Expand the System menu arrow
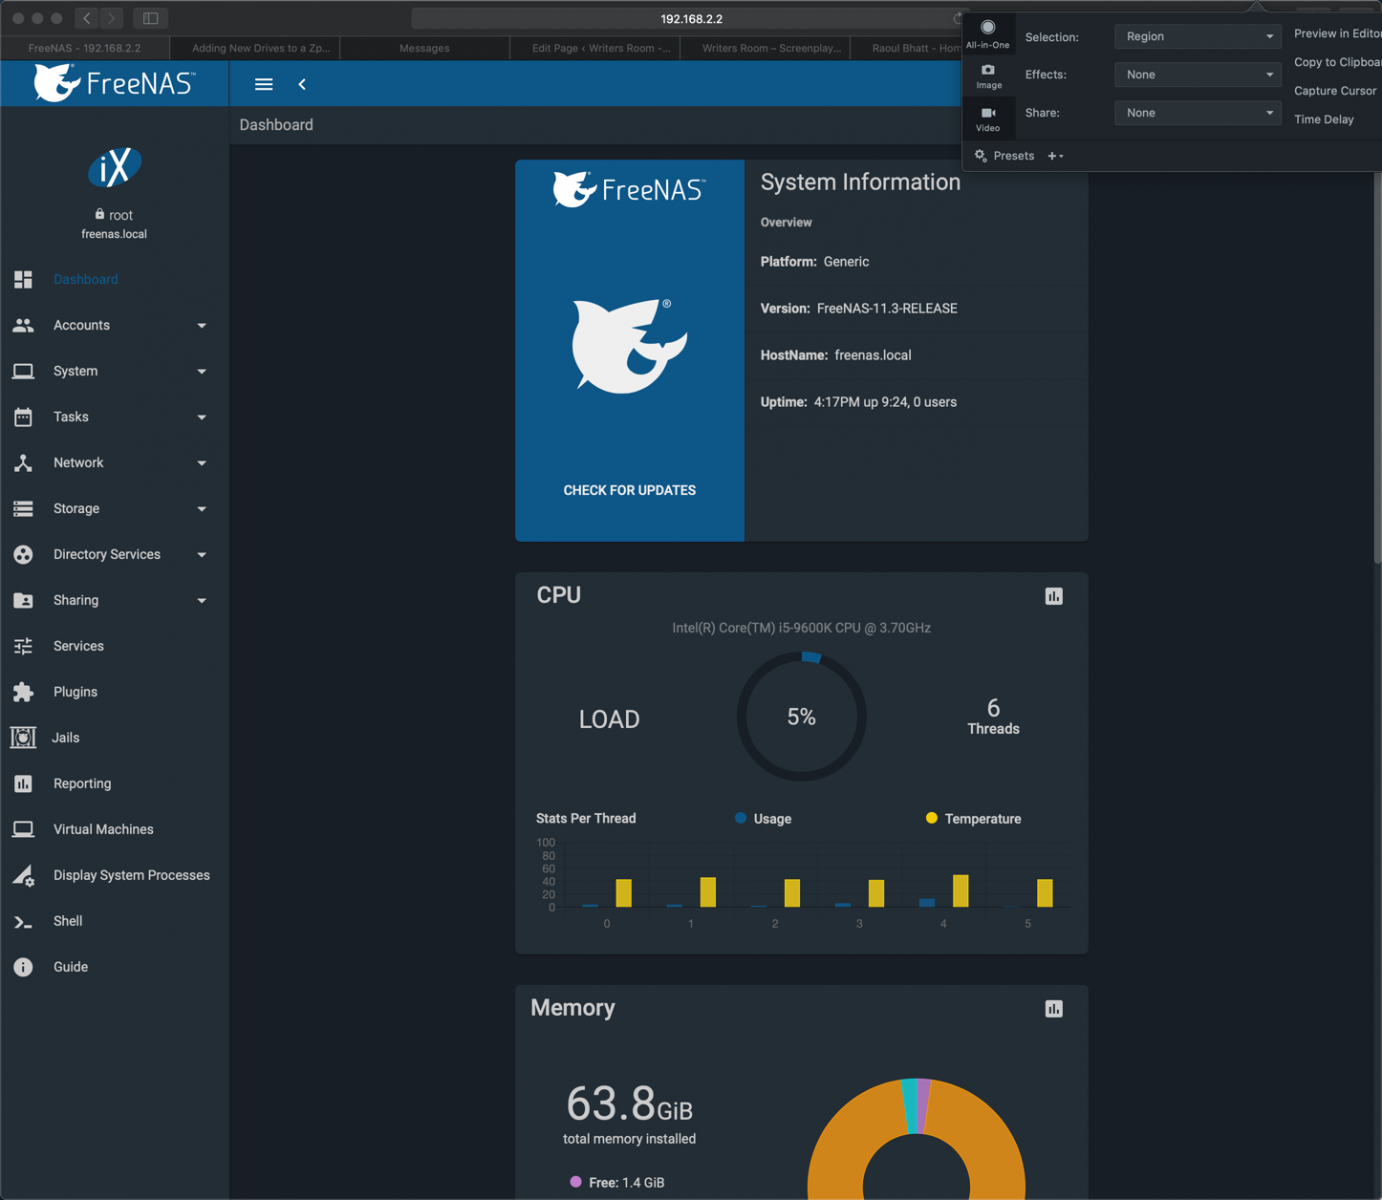 (x=202, y=372)
